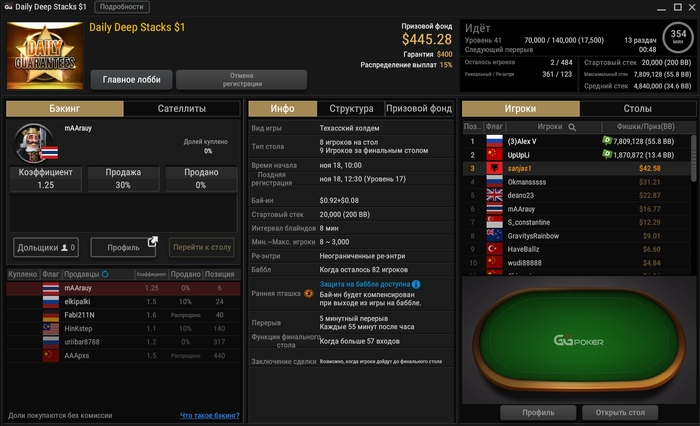Click the orange early bird icon
The width and height of the screenshot is (700, 426).
[x=308, y=293]
